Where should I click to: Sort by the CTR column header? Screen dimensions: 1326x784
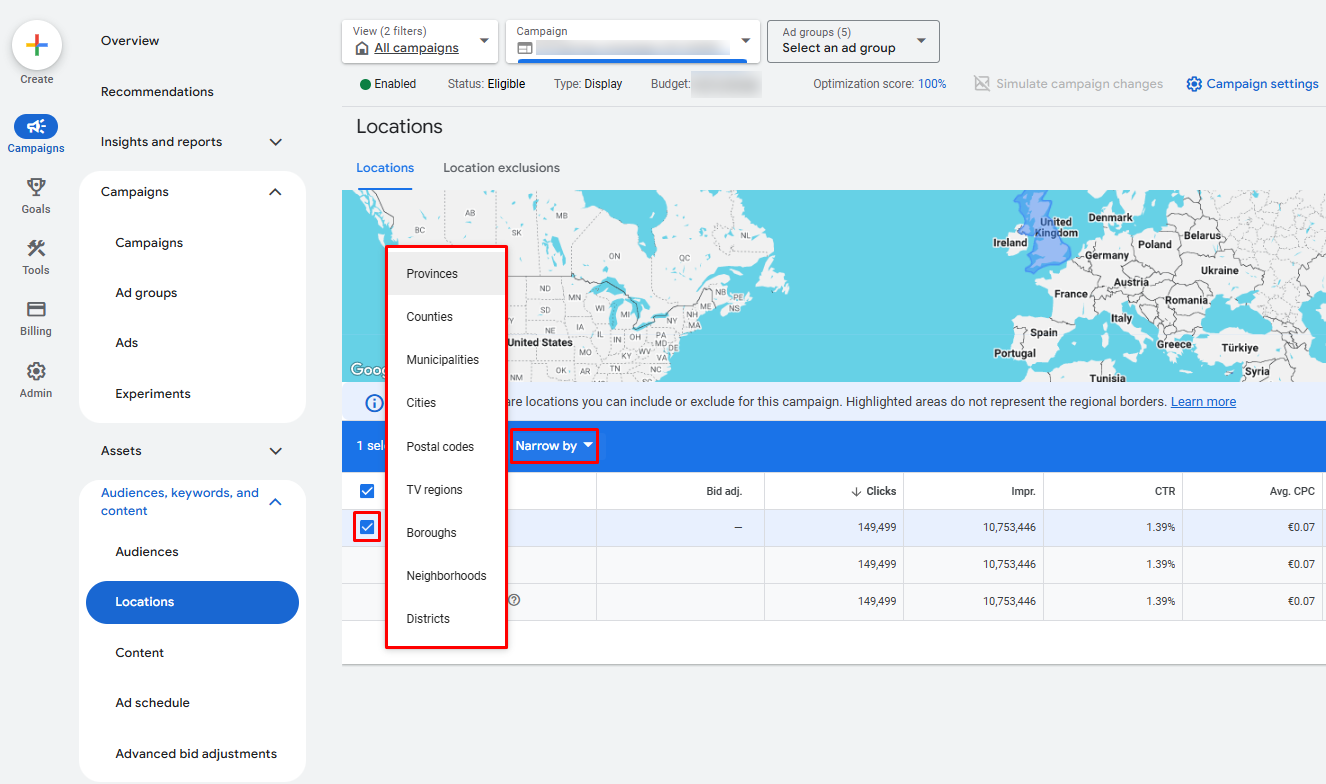1165,491
